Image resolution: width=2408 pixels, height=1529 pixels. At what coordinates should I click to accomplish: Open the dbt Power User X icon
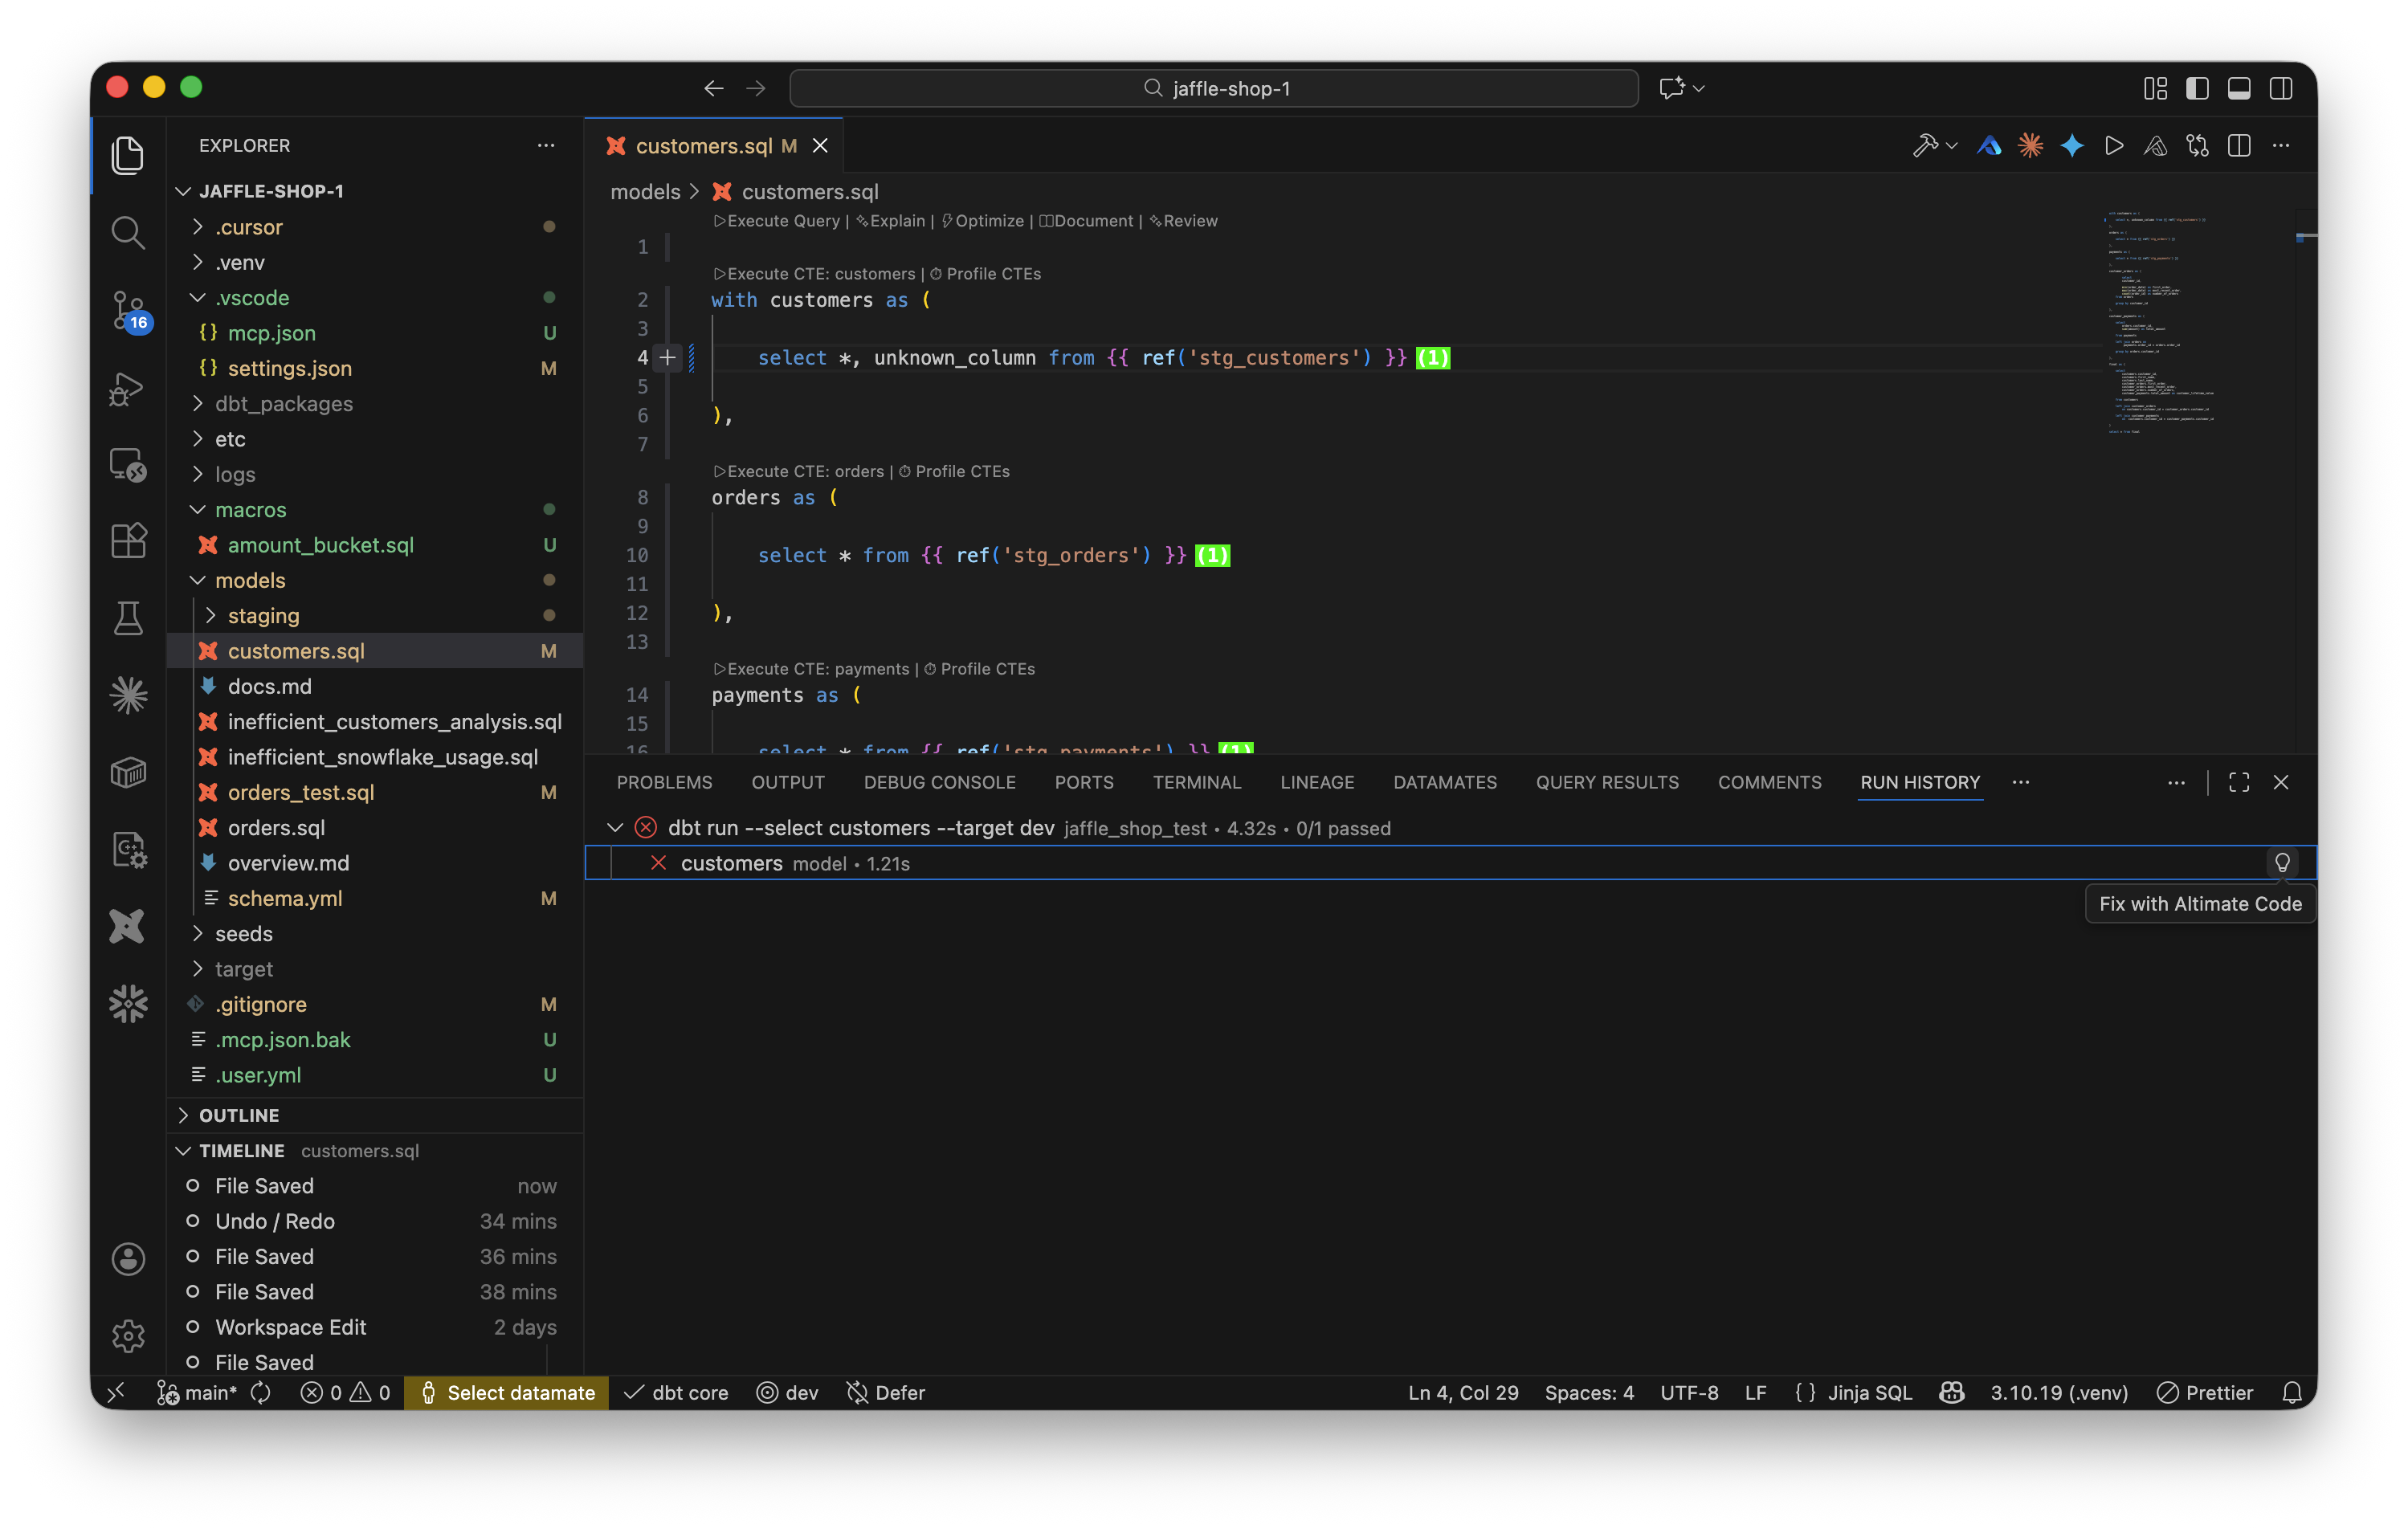[128, 926]
